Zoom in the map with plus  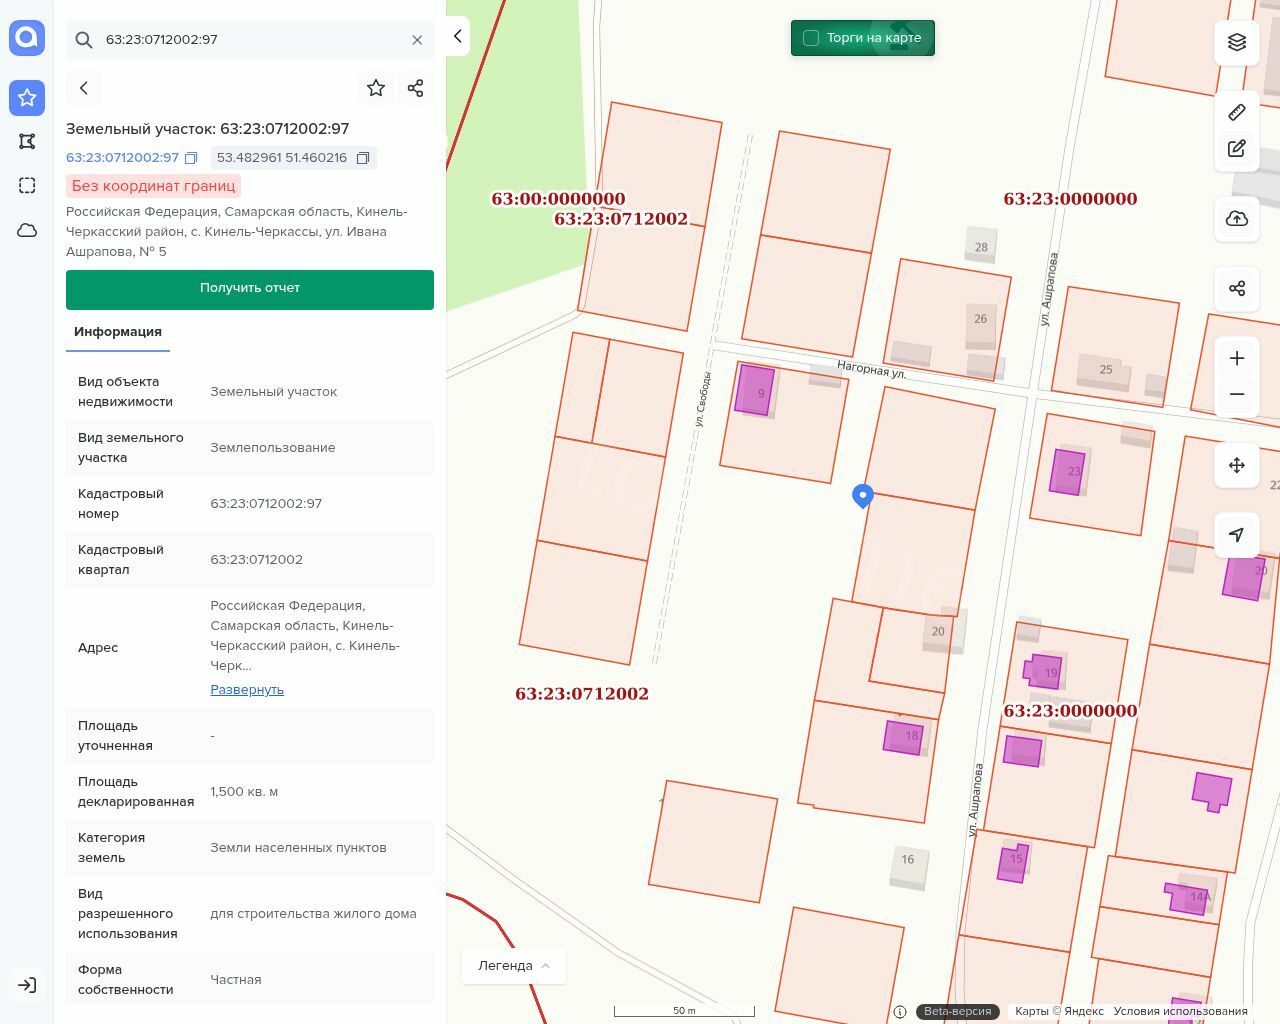click(x=1237, y=358)
